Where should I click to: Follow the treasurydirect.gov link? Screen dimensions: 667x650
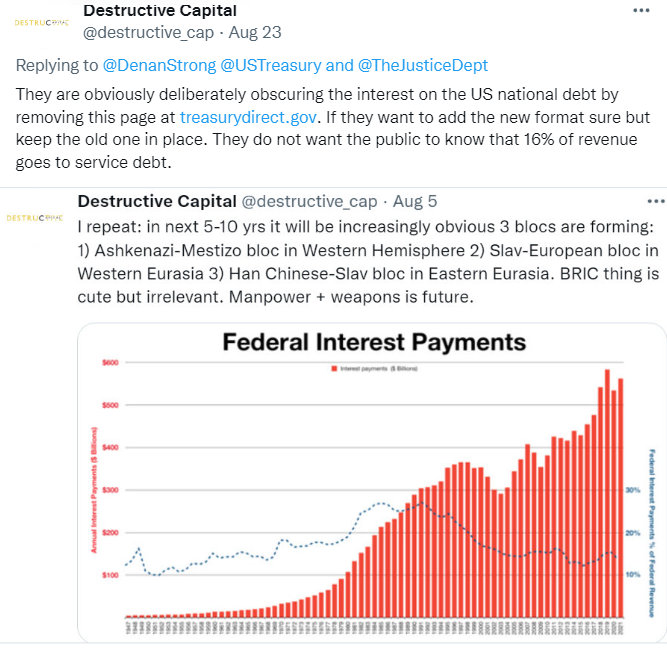248,116
